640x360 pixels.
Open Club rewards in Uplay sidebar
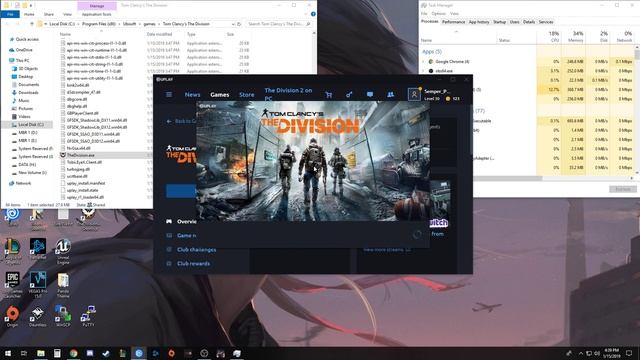[x=193, y=264]
